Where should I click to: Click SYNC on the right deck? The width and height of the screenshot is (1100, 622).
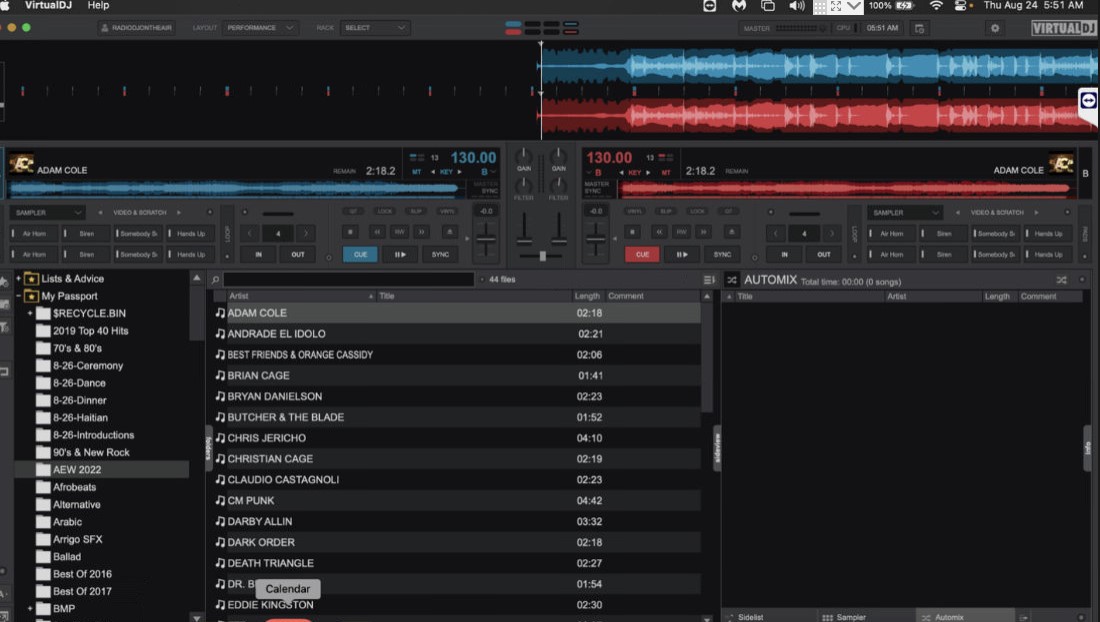tap(723, 255)
